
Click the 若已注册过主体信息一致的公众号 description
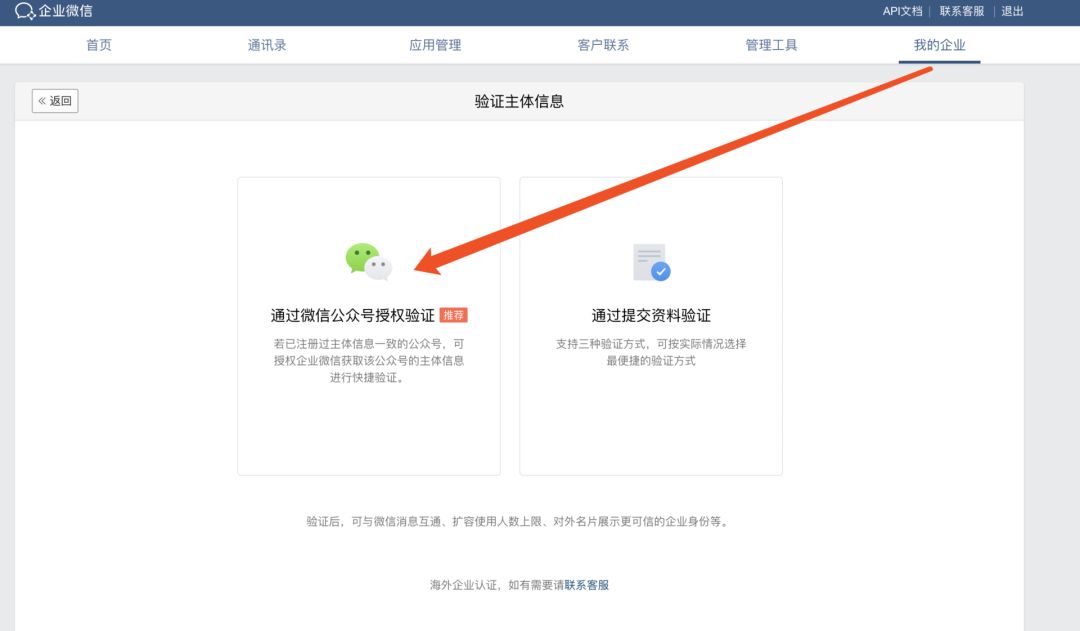point(368,360)
